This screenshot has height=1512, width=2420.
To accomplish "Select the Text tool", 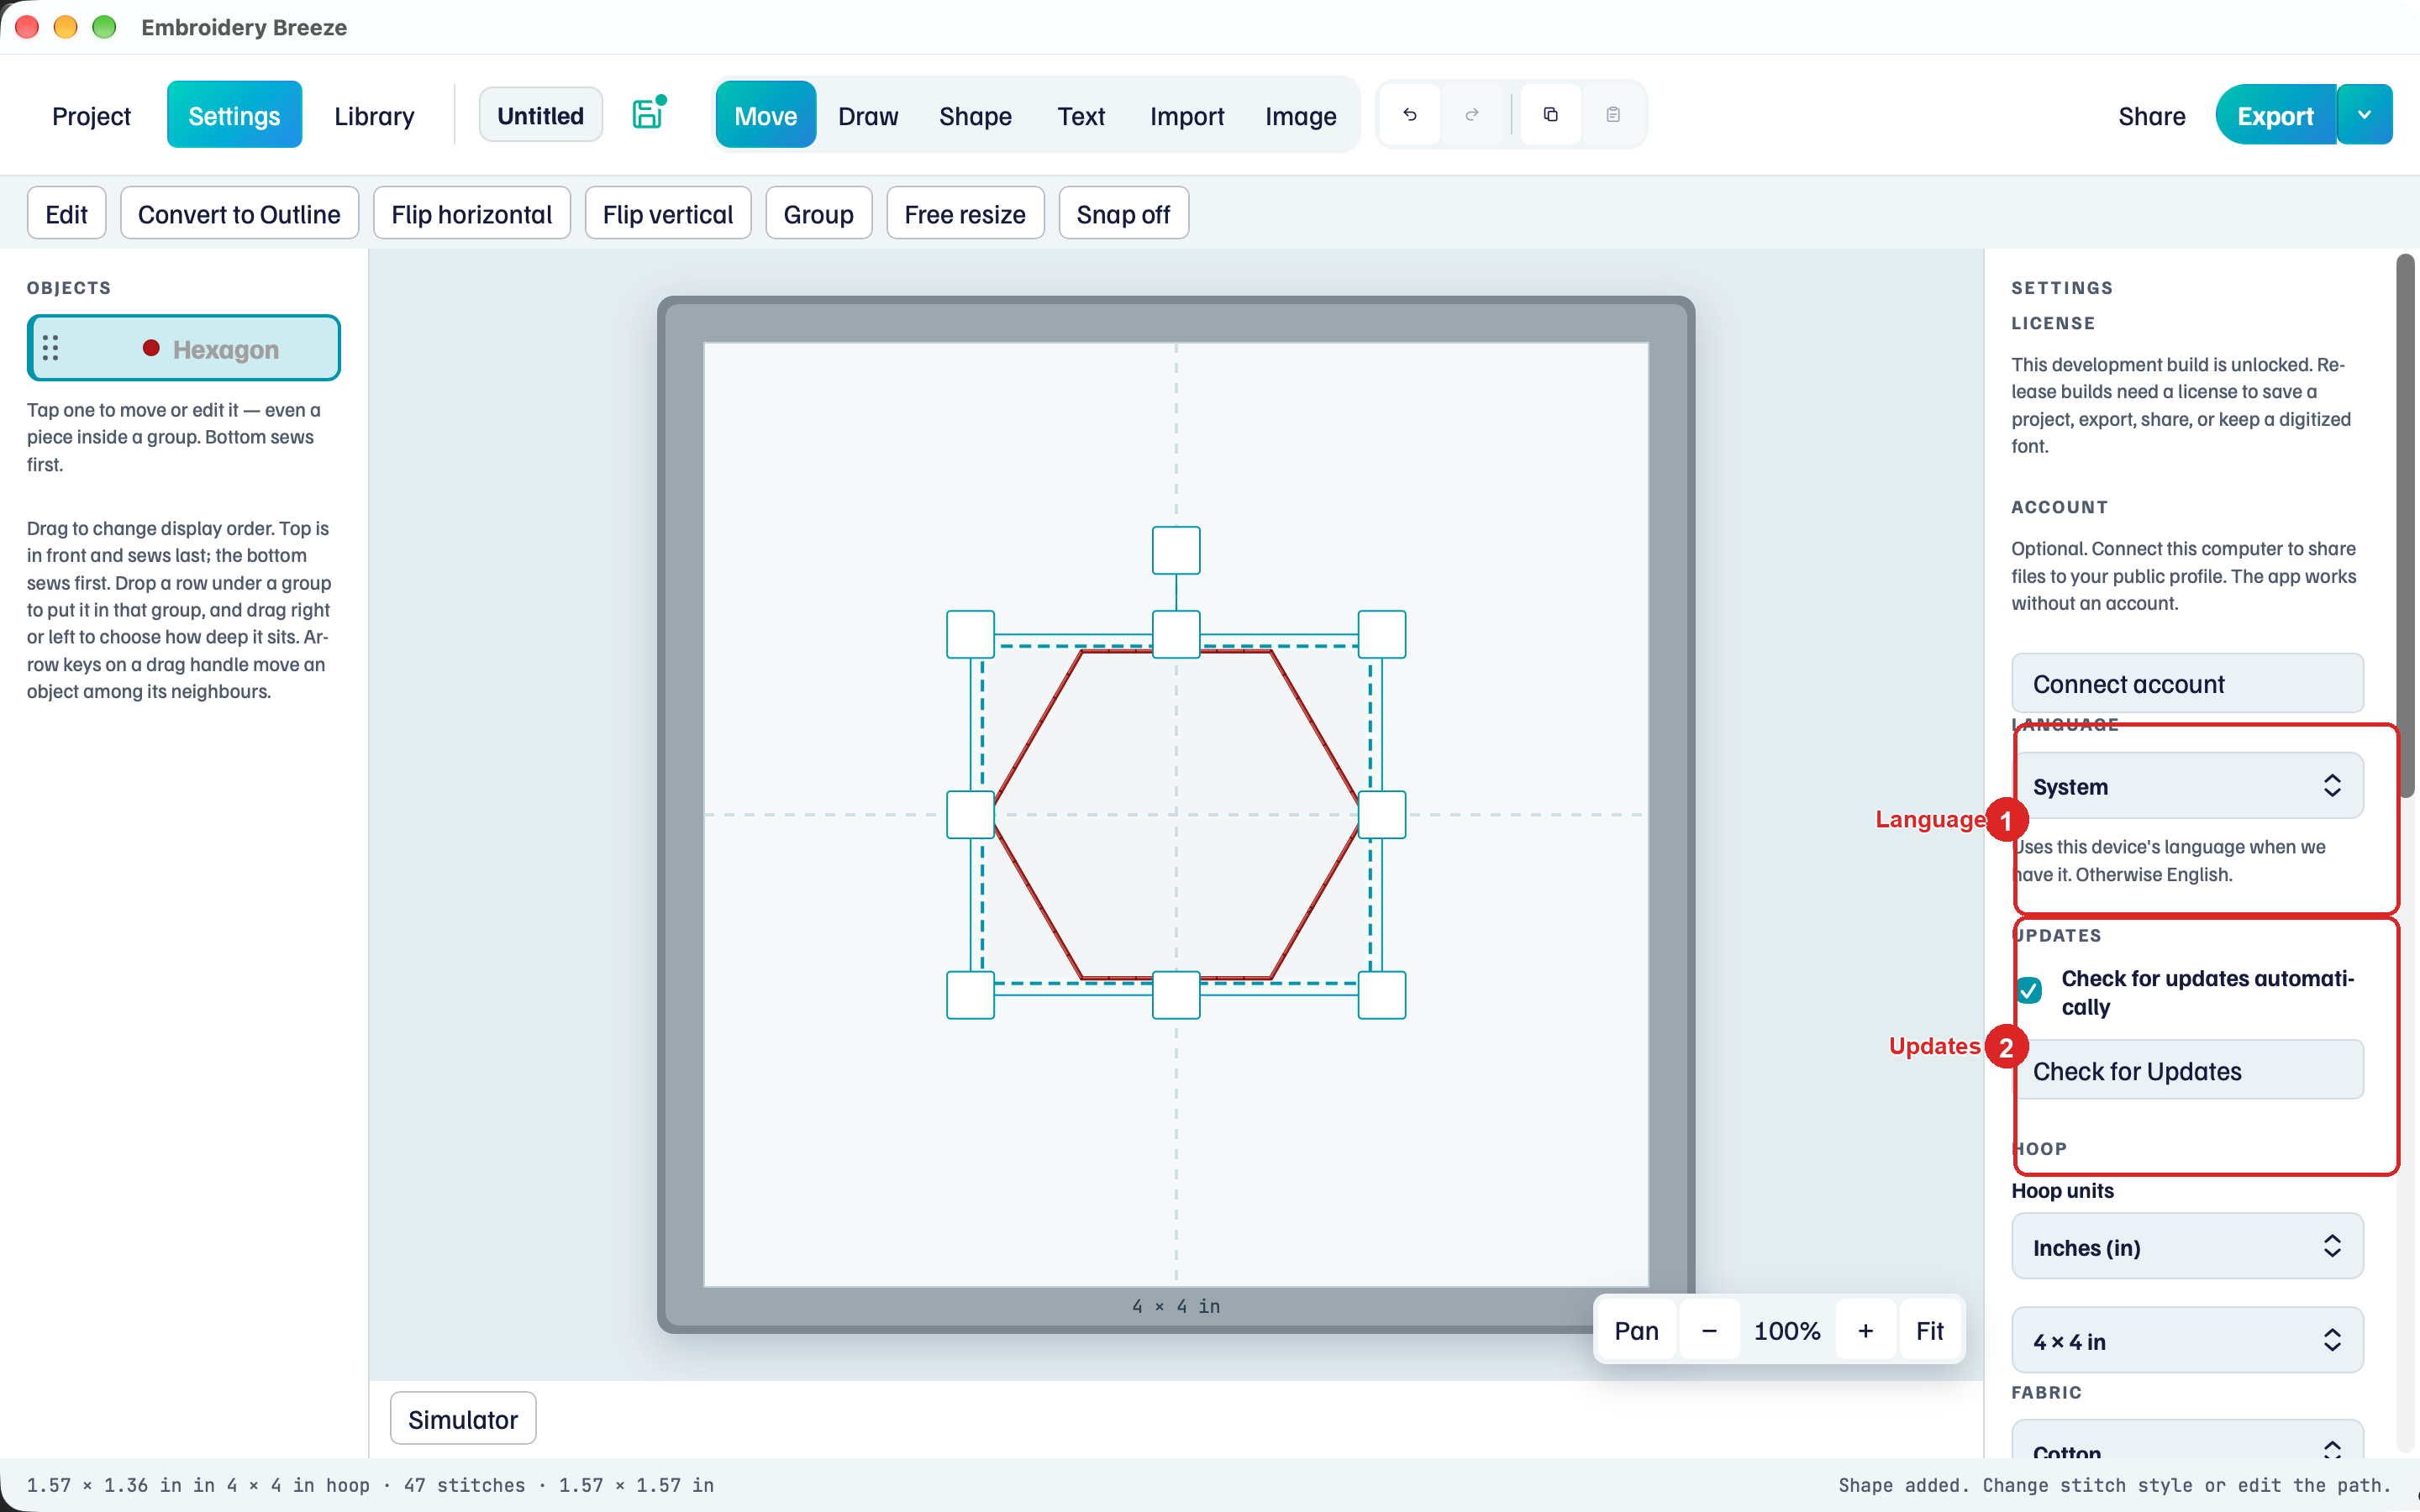I will click(x=1081, y=115).
